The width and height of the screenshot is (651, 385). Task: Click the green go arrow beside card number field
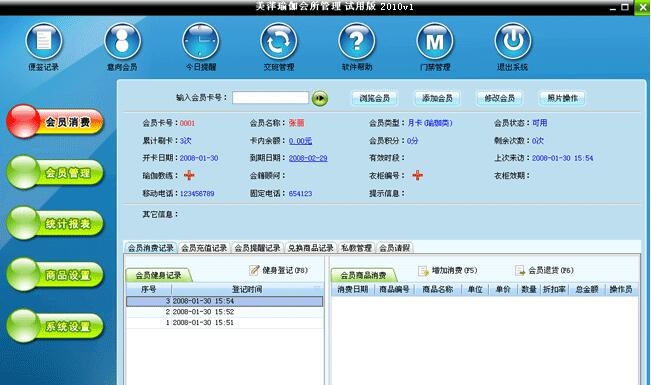point(320,98)
